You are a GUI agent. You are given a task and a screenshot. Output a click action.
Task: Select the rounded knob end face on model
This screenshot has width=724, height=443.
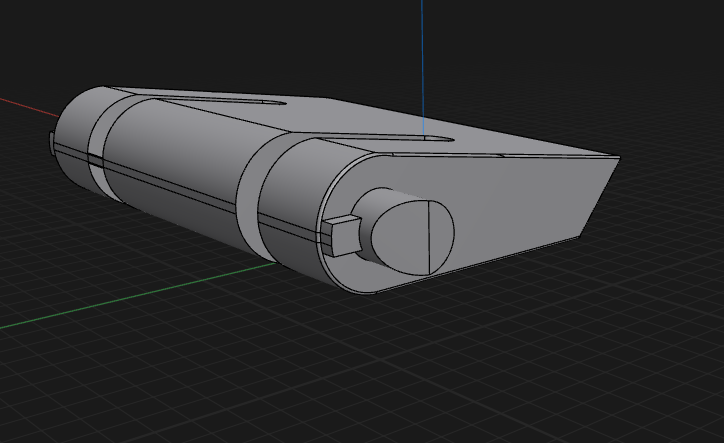click(413, 237)
